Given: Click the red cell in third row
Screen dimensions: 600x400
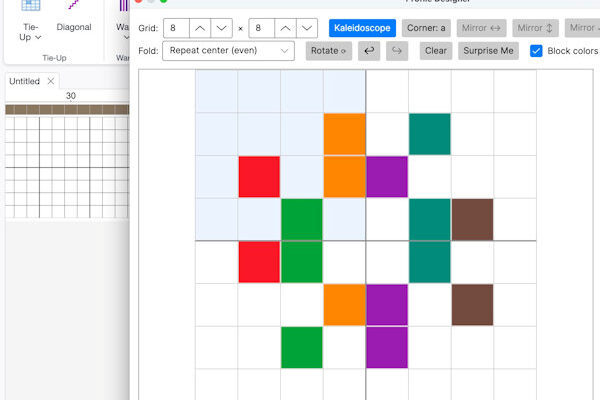Looking at the screenshot, I should coord(259,177).
